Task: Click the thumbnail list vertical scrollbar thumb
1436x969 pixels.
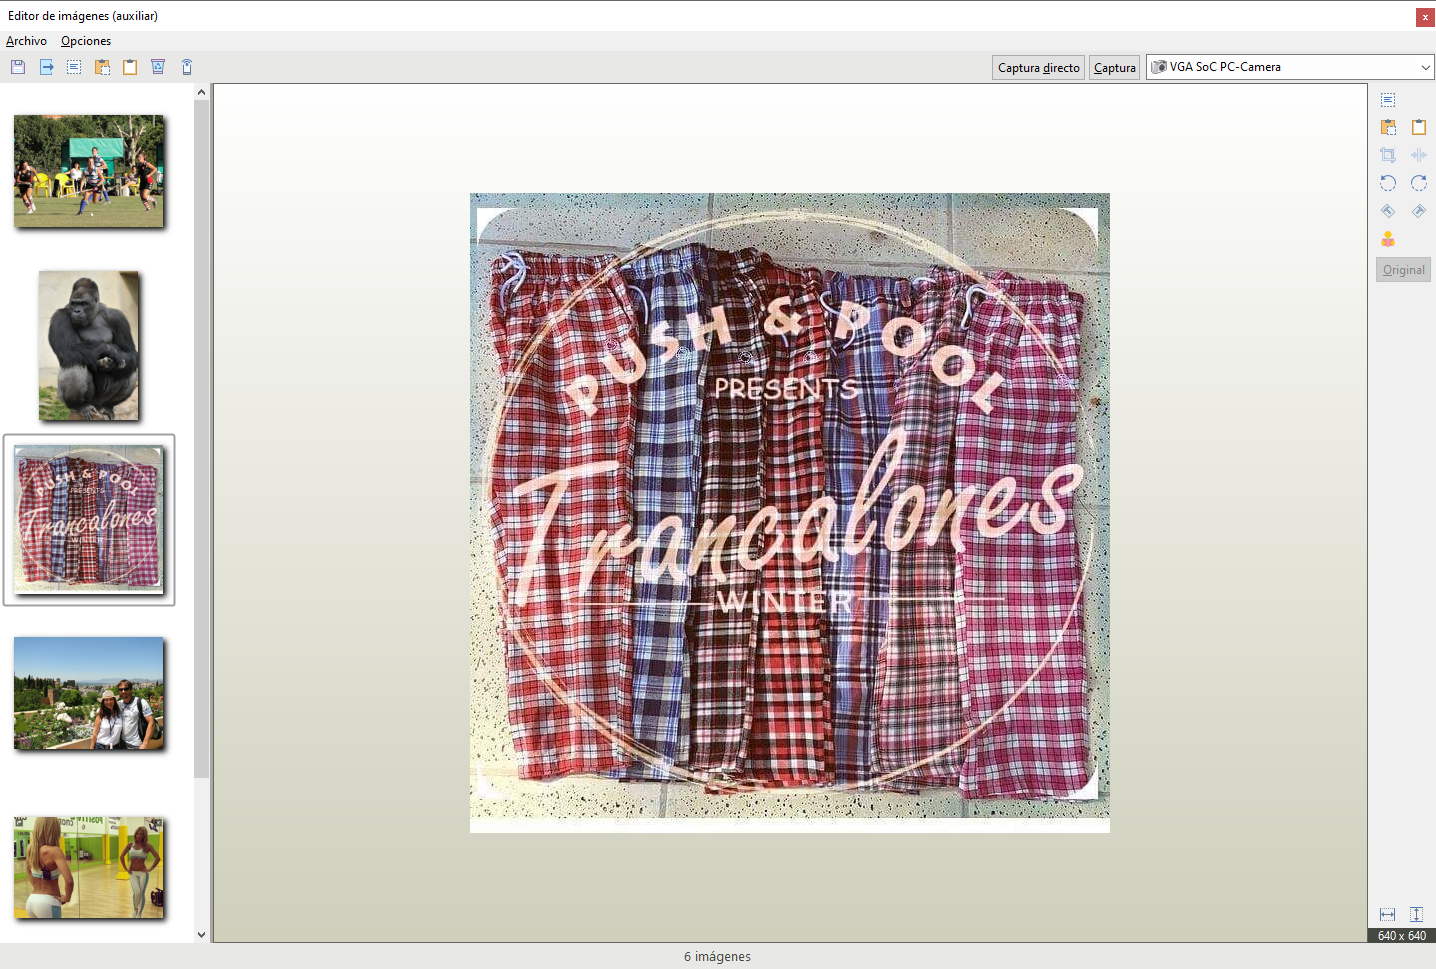Action: [201, 438]
